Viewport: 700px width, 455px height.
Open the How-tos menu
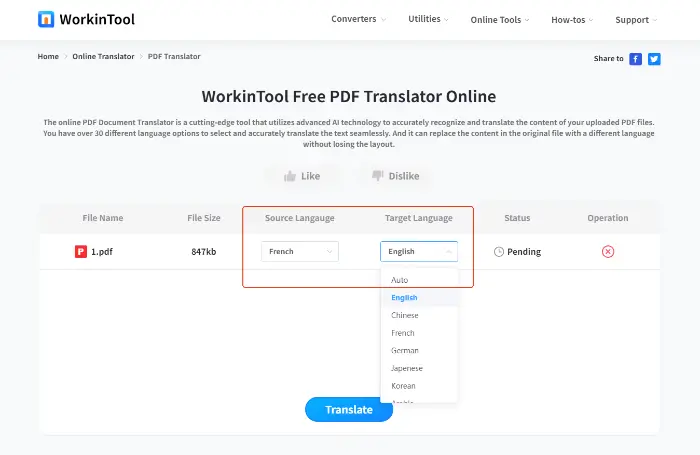coord(572,20)
